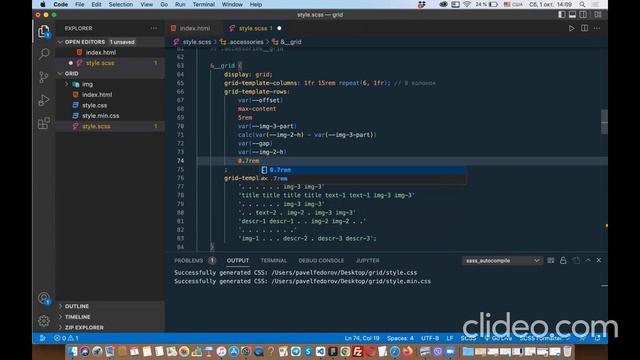The height and width of the screenshot is (360, 640).
Task: Click LF end of line setting
Action: pos(449,338)
